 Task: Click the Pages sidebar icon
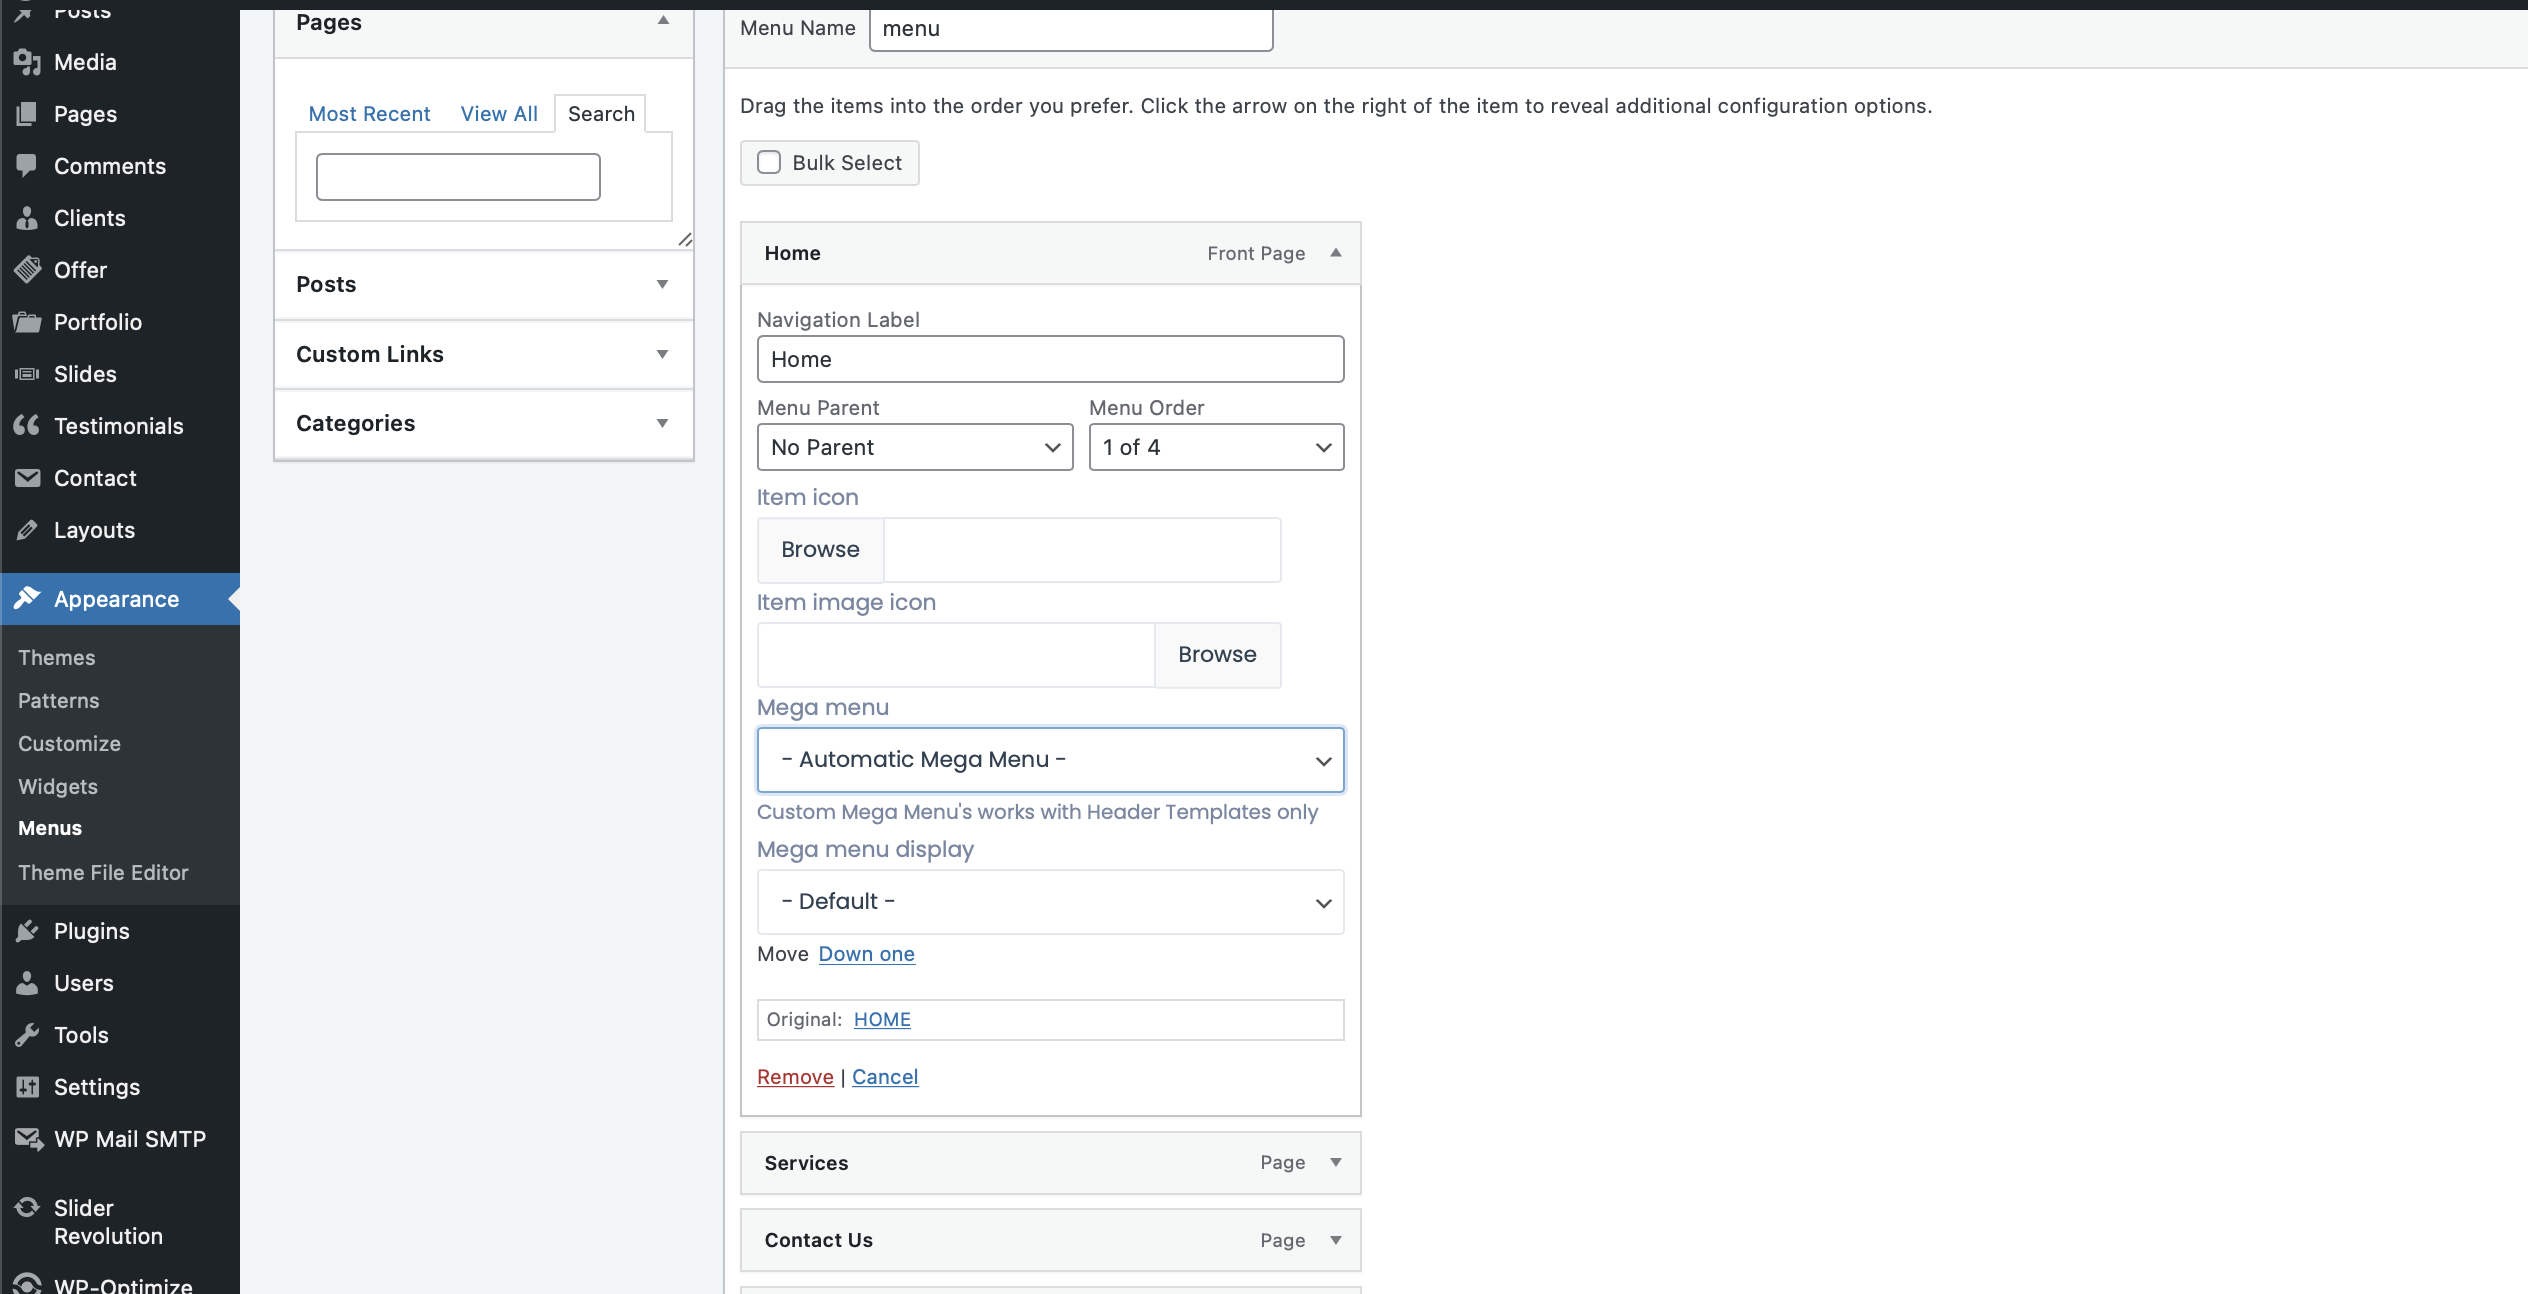pos(27,114)
